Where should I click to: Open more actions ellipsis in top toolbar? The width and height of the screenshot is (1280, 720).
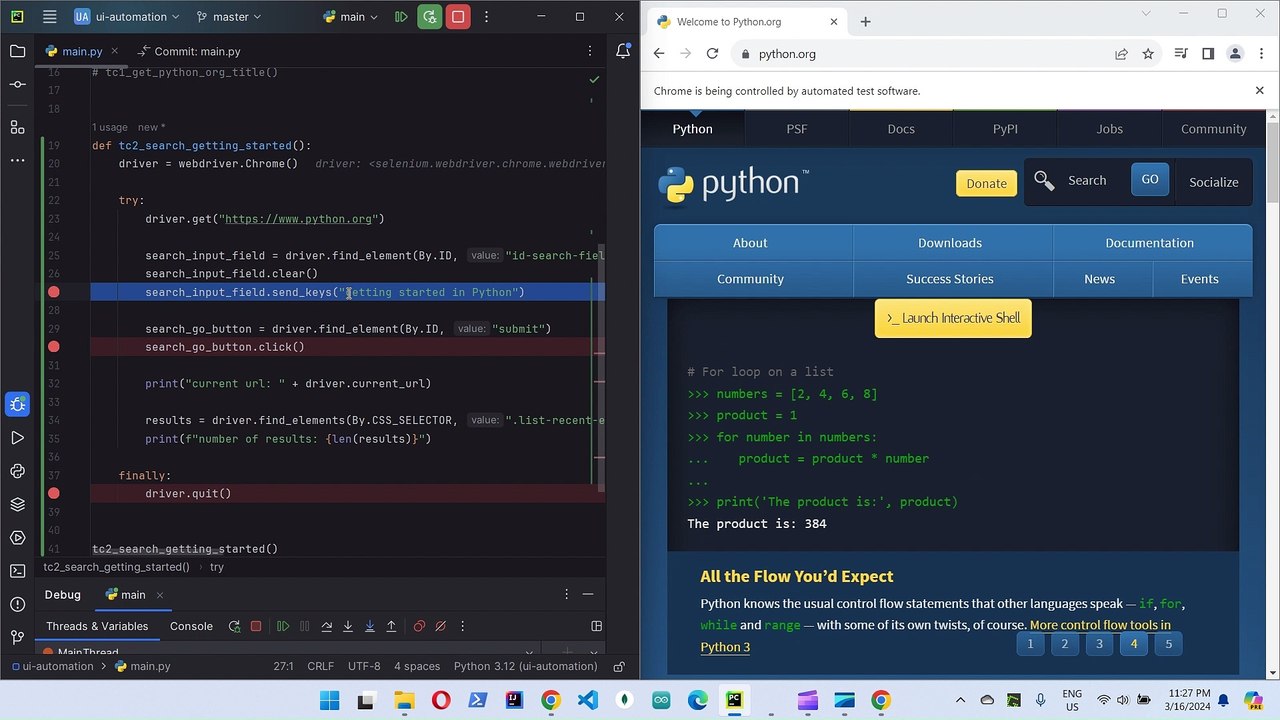point(487,17)
